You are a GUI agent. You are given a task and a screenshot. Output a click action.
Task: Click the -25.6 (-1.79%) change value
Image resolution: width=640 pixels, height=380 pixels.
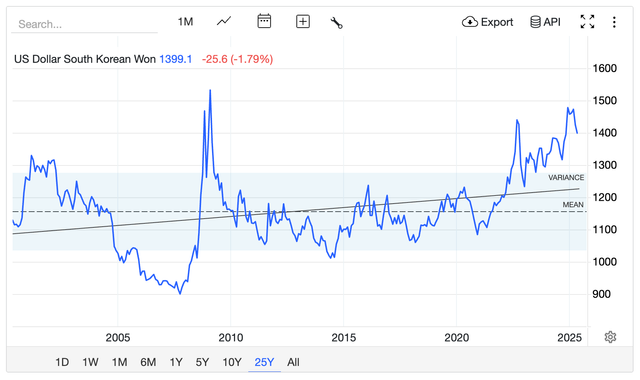[x=237, y=59]
